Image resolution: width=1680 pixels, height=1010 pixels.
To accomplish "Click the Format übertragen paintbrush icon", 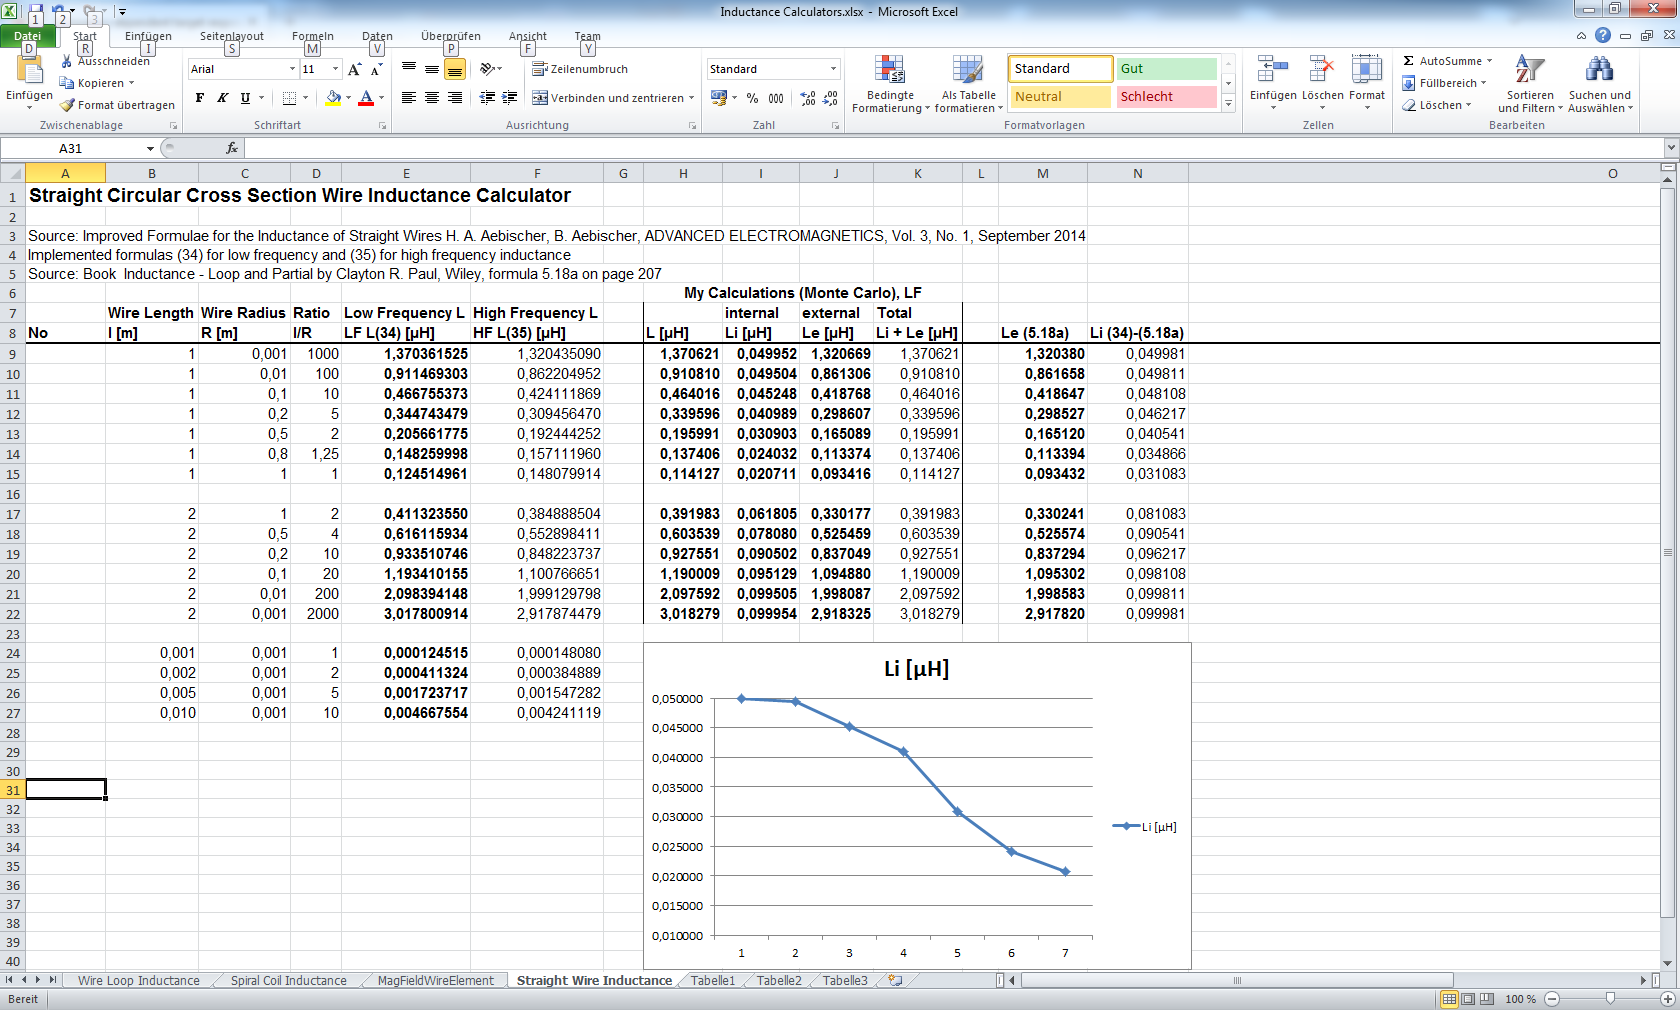I will pyautogui.click(x=67, y=105).
